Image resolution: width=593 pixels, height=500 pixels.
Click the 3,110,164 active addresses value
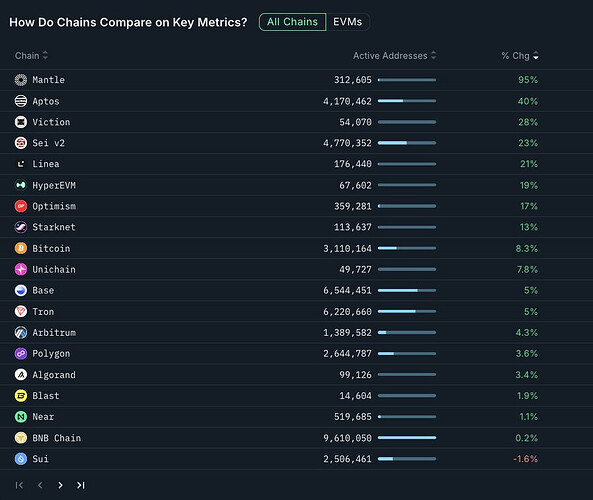(347, 248)
